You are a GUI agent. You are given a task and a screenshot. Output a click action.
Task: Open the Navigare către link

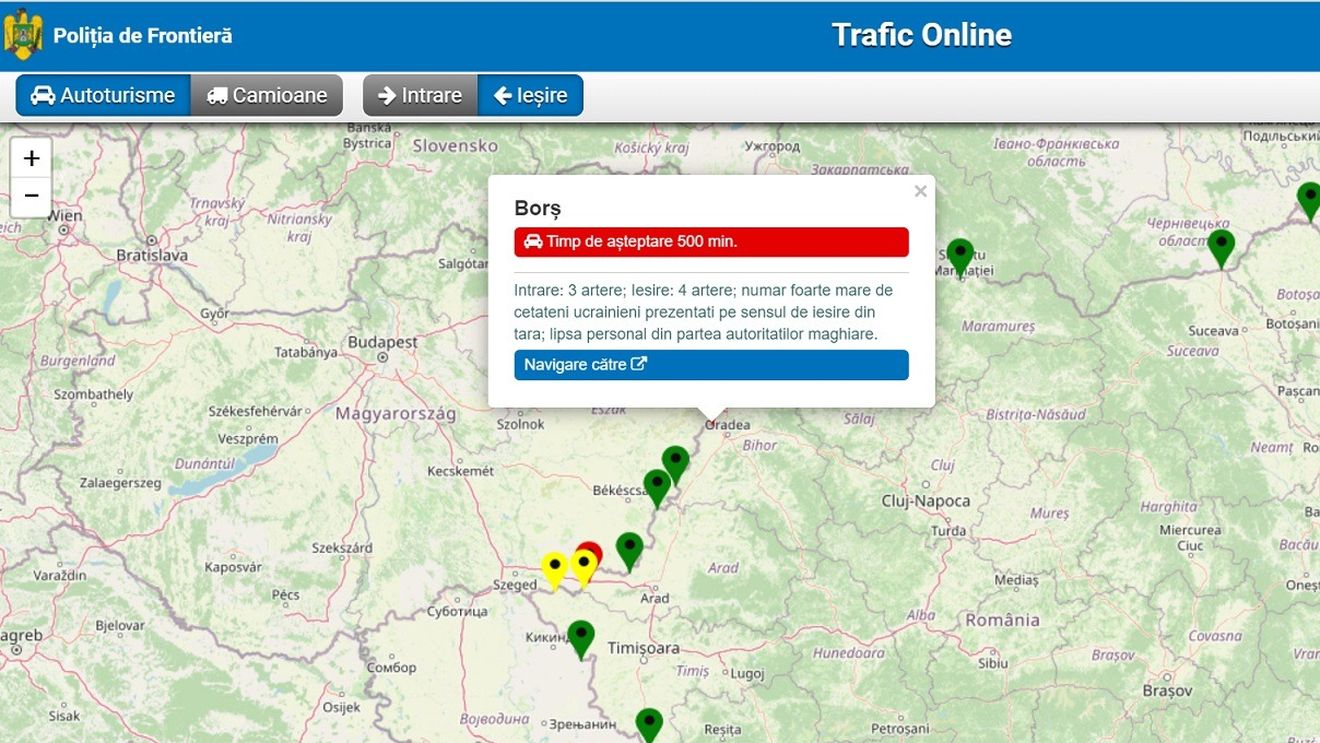pyautogui.click(x=711, y=365)
